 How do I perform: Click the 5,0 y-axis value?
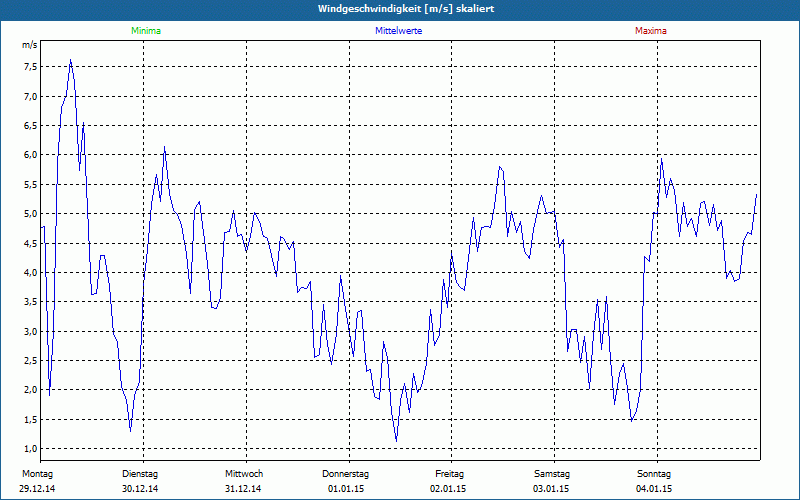(30, 214)
